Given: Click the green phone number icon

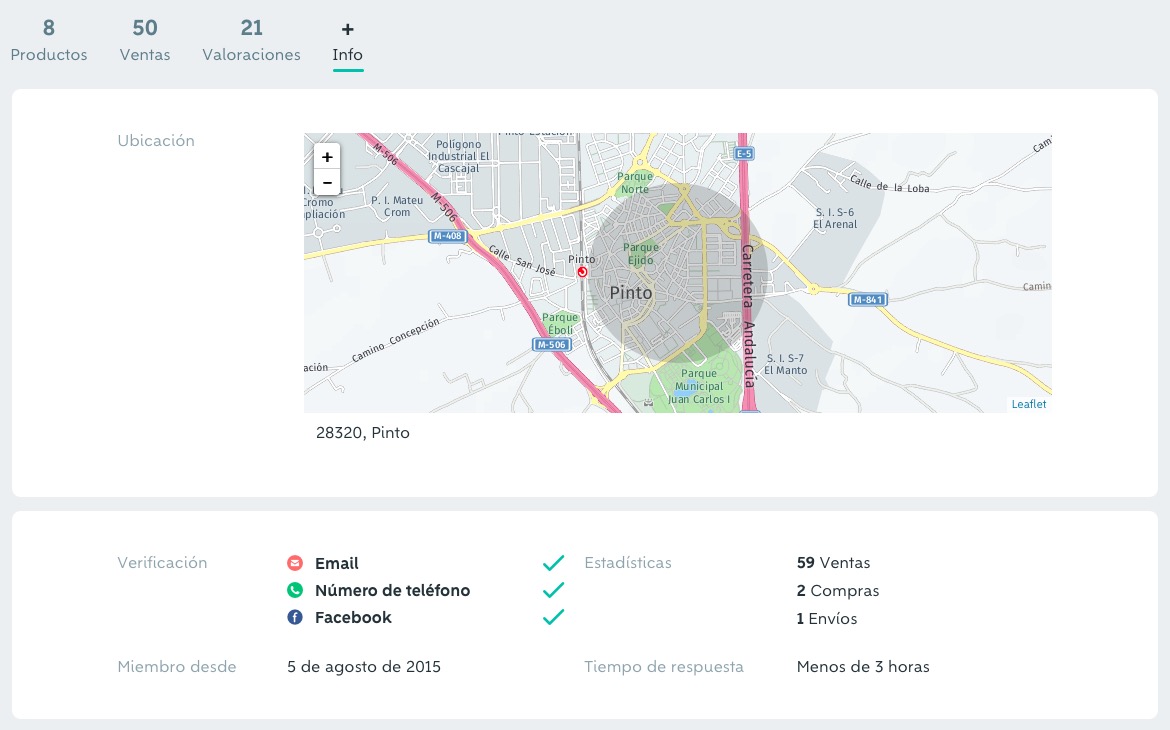Looking at the screenshot, I should point(295,590).
